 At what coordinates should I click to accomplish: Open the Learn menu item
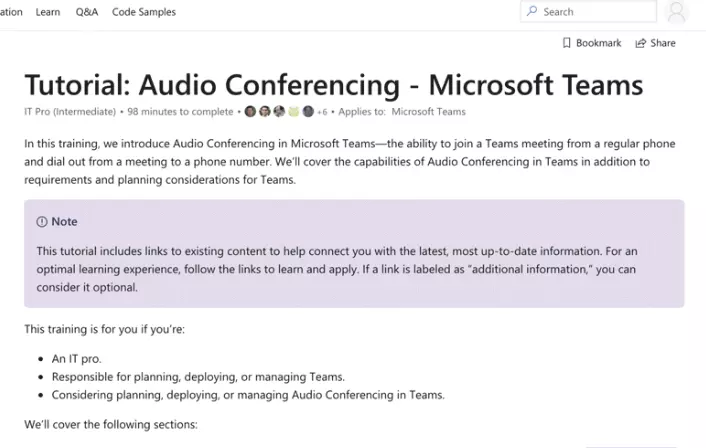pyautogui.click(x=48, y=12)
